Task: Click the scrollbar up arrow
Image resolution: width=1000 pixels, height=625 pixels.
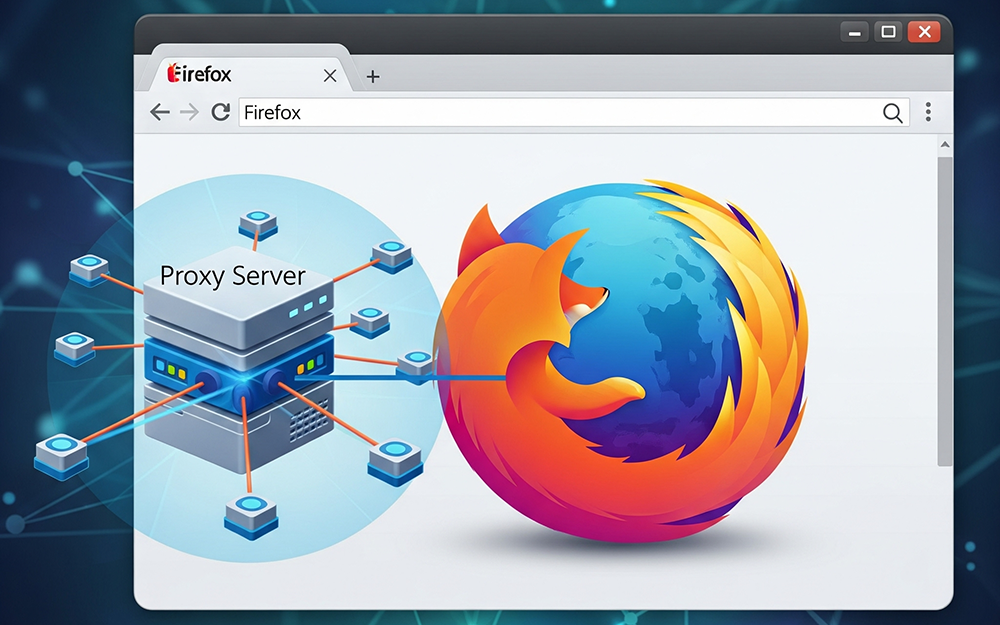Action: [x=945, y=145]
